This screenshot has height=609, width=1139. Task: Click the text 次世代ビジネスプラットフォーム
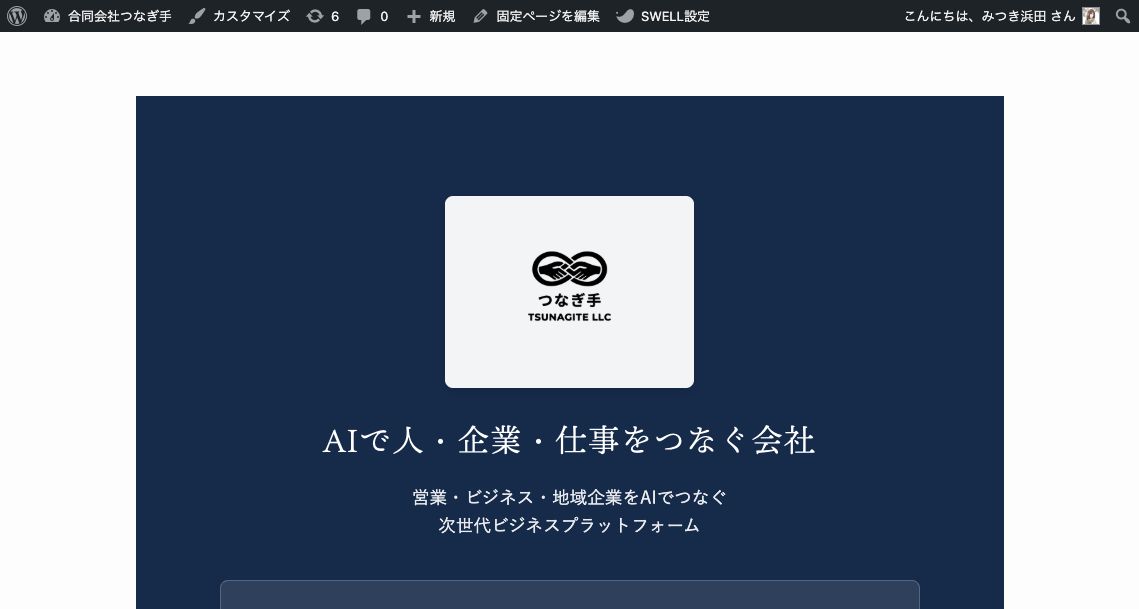click(570, 525)
